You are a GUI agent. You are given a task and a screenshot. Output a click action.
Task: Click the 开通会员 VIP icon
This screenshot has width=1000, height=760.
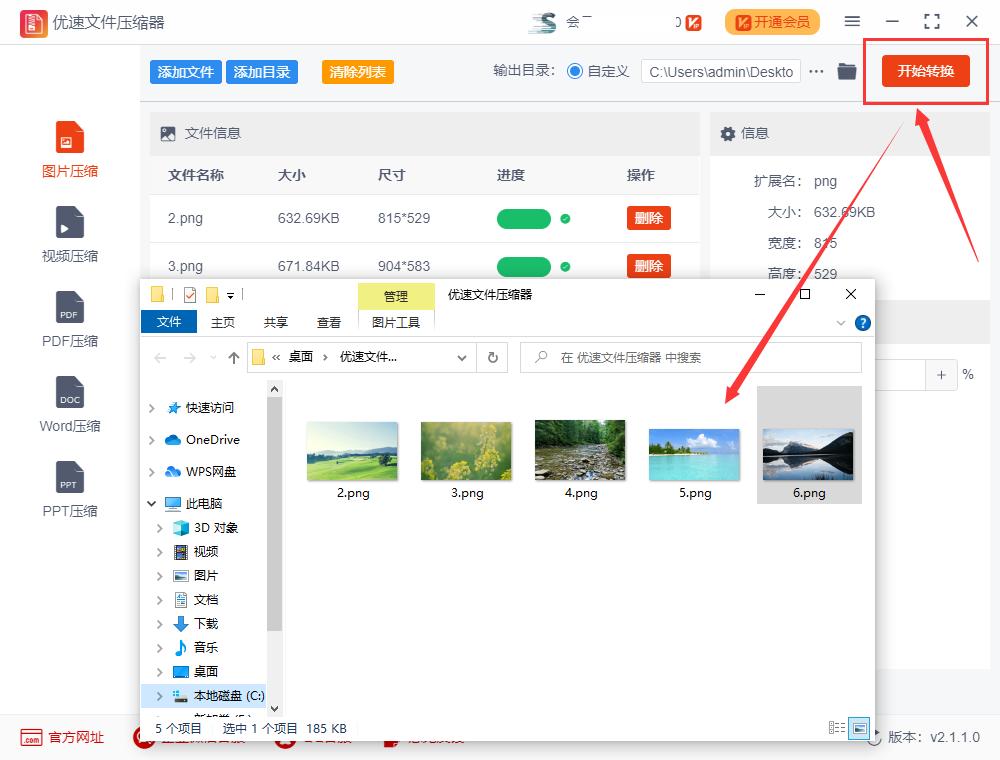pos(771,21)
